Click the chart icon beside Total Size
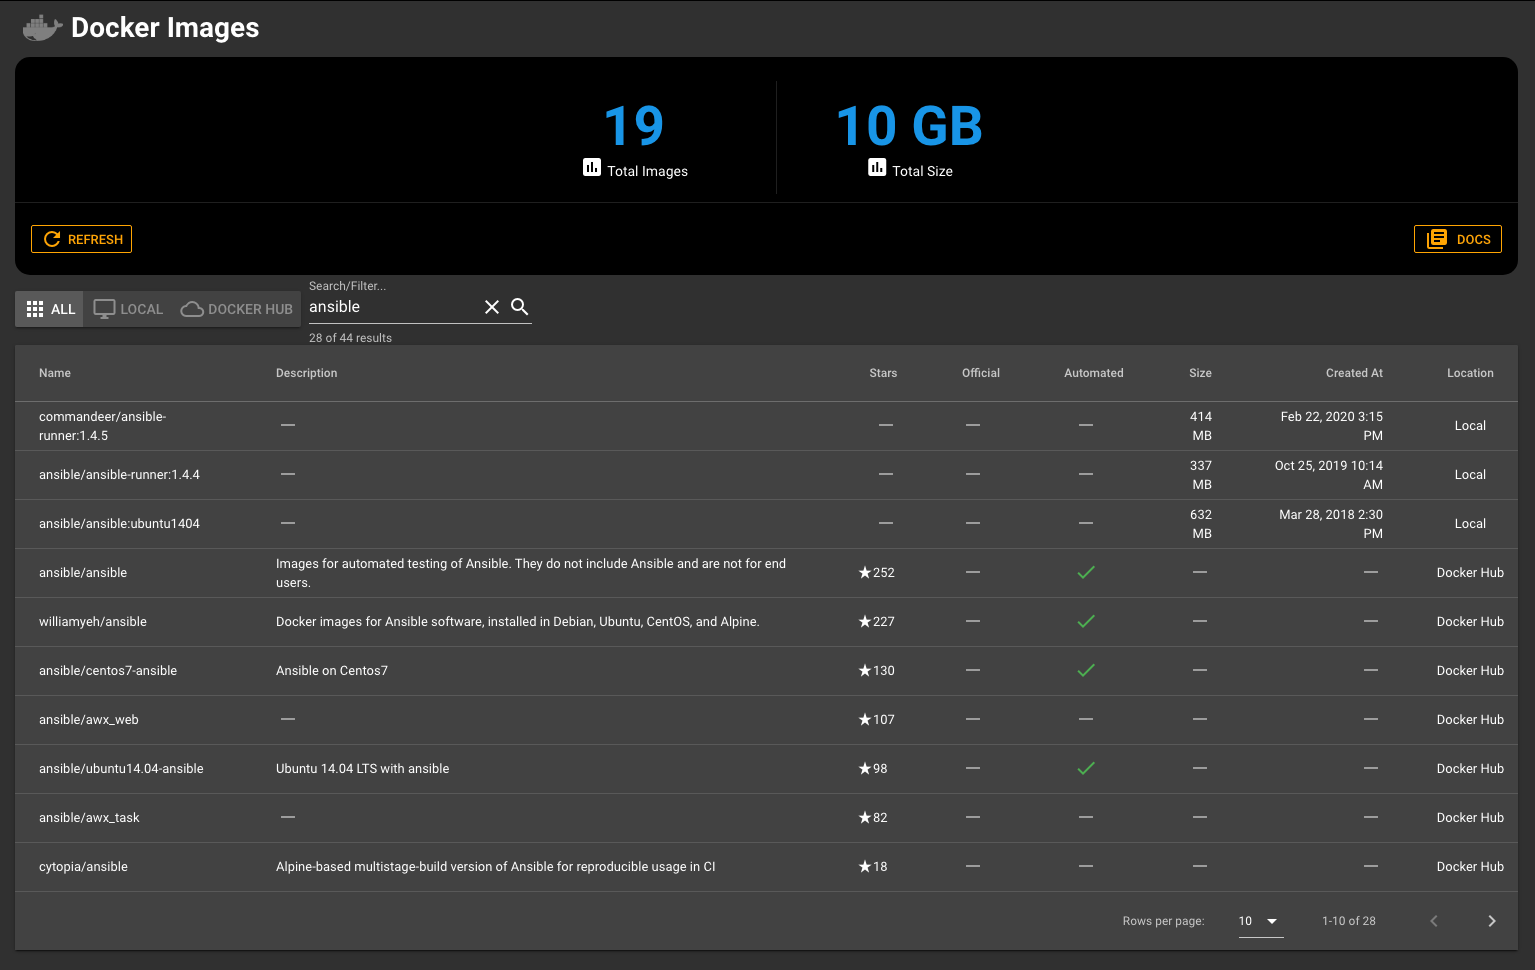Image resolution: width=1535 pixels, height=970 pixels. (x=877, y=167)
